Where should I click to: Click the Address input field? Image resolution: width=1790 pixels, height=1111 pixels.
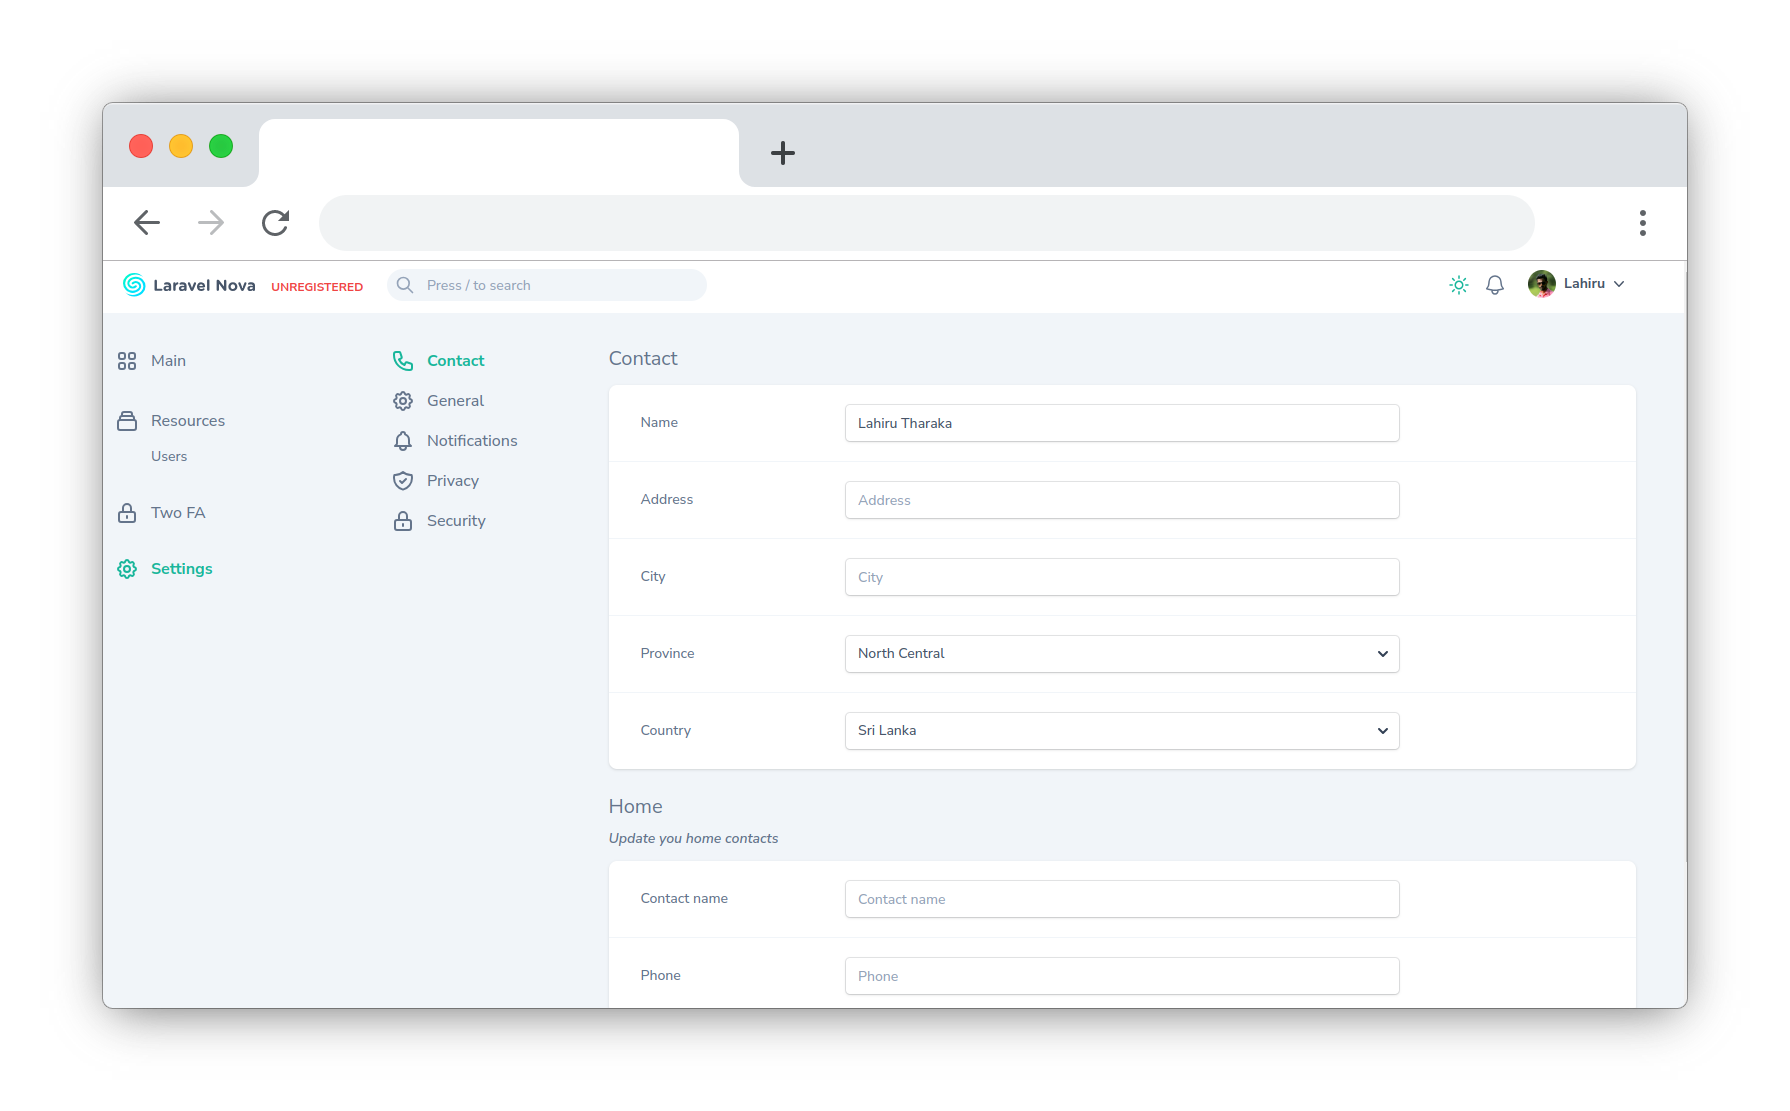[x=1121, y=500]
